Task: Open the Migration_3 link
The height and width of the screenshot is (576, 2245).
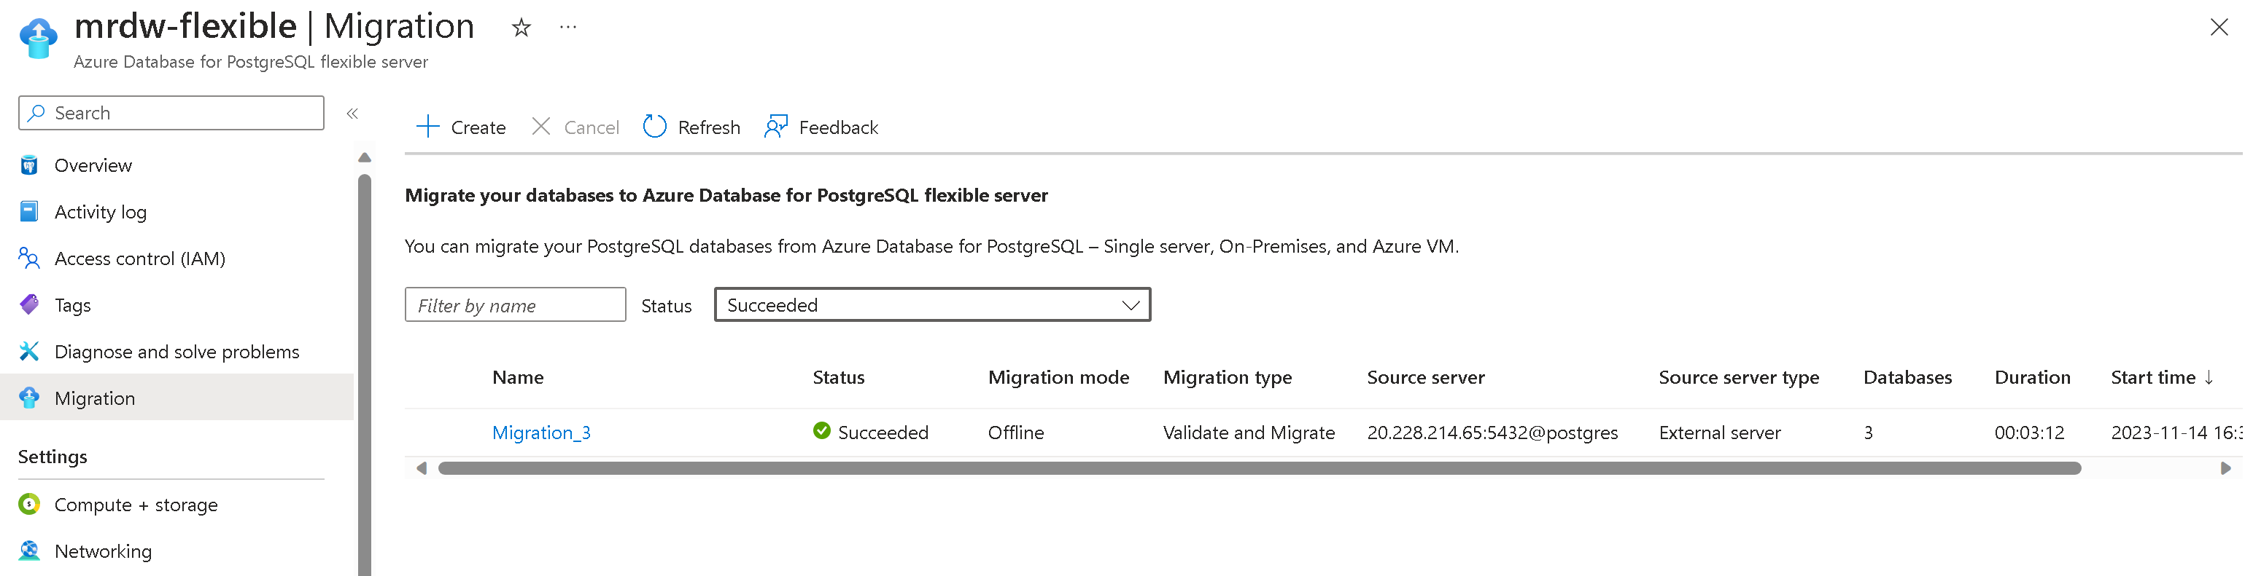Action: coord(541,432)
